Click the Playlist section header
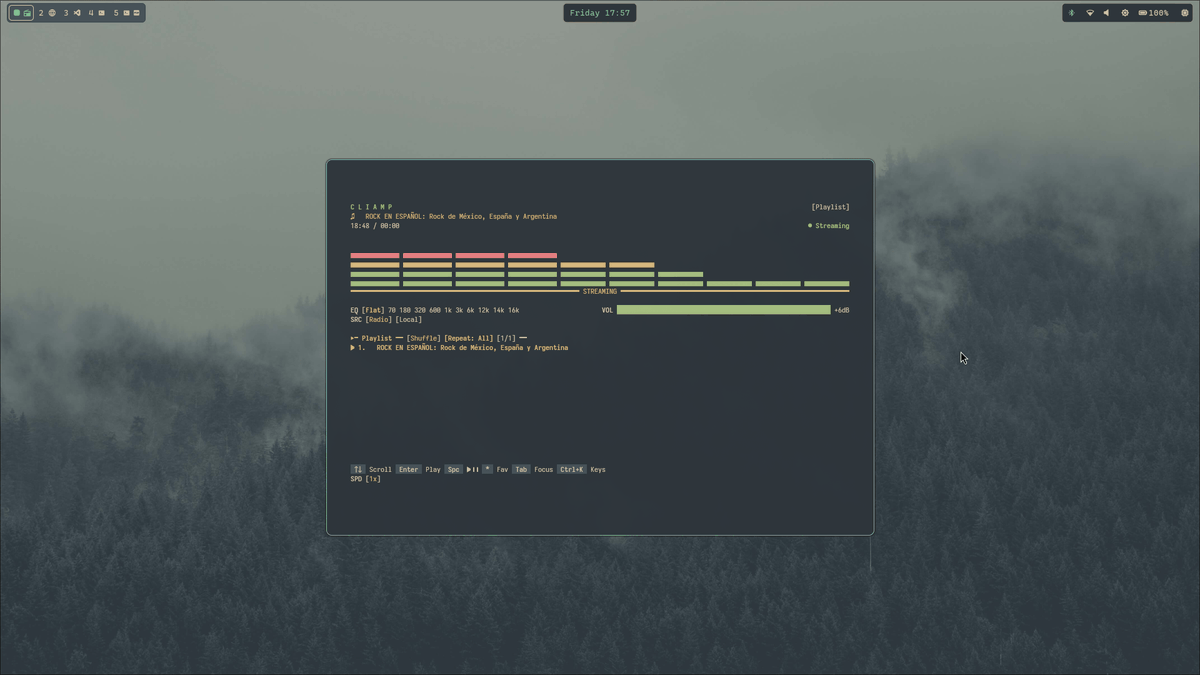The image size is (1200, 675). point(377,338)
